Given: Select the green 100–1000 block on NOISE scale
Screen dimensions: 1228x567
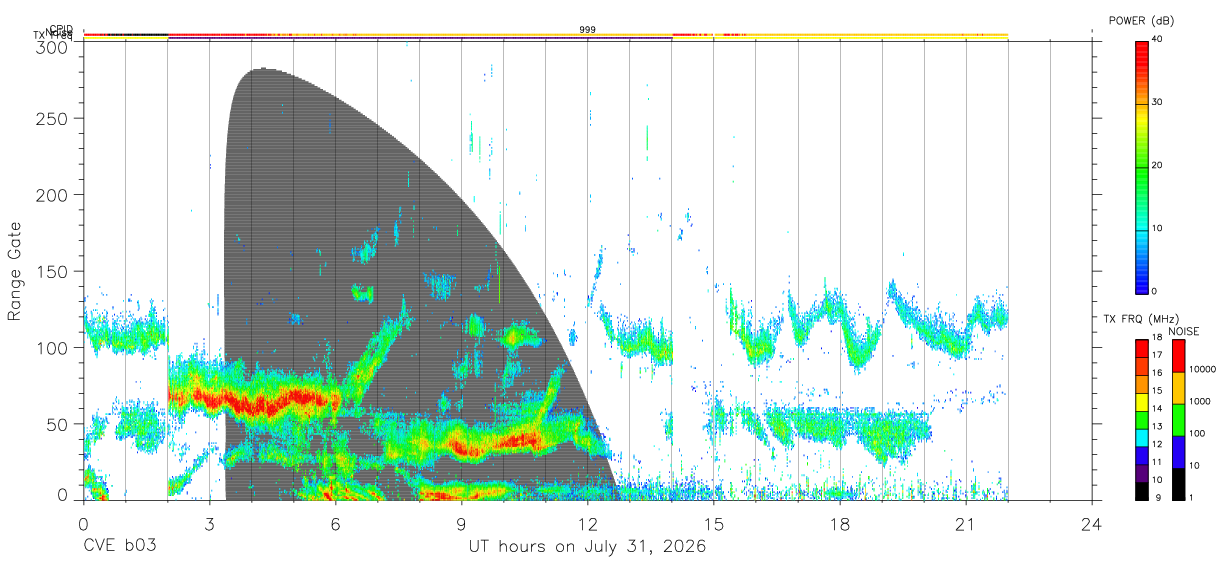Looking at the screenshot, I should click(x=1179, y=420).
